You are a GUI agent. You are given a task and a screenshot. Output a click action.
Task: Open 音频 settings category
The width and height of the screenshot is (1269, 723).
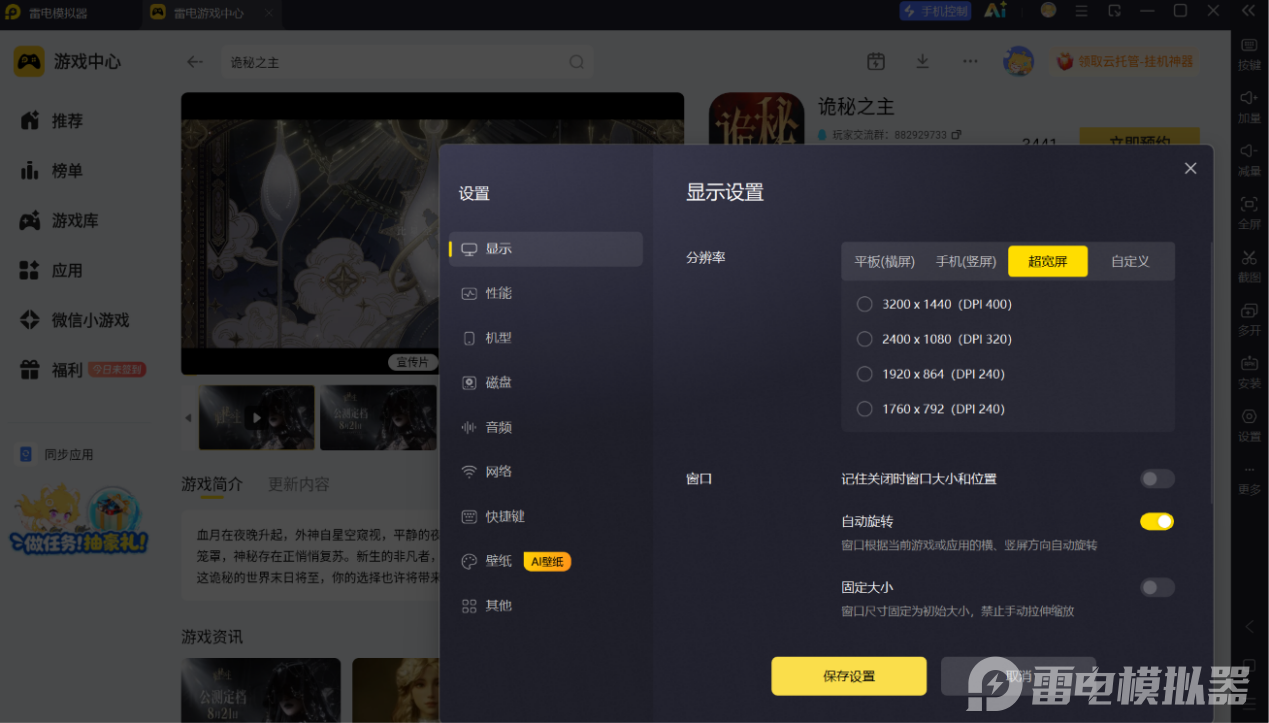[x=546, y=427]
